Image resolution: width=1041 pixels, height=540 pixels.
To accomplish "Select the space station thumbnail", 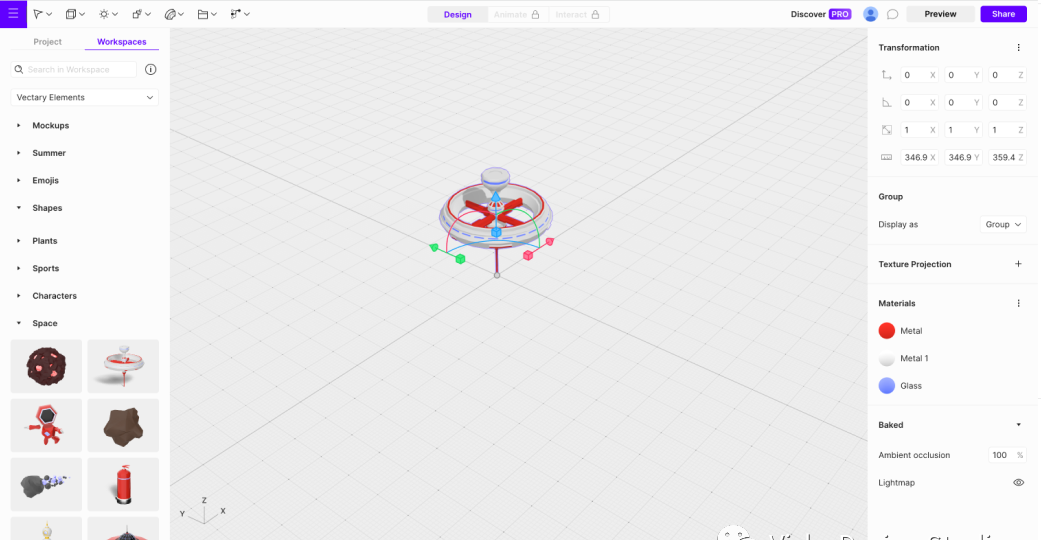I will [x=123, y=366].
